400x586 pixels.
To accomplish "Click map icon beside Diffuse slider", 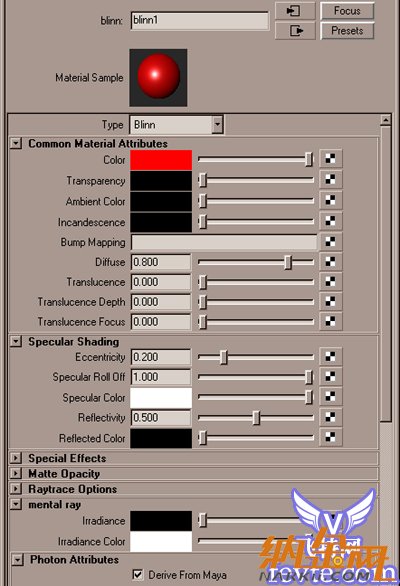I will [330, 262].
